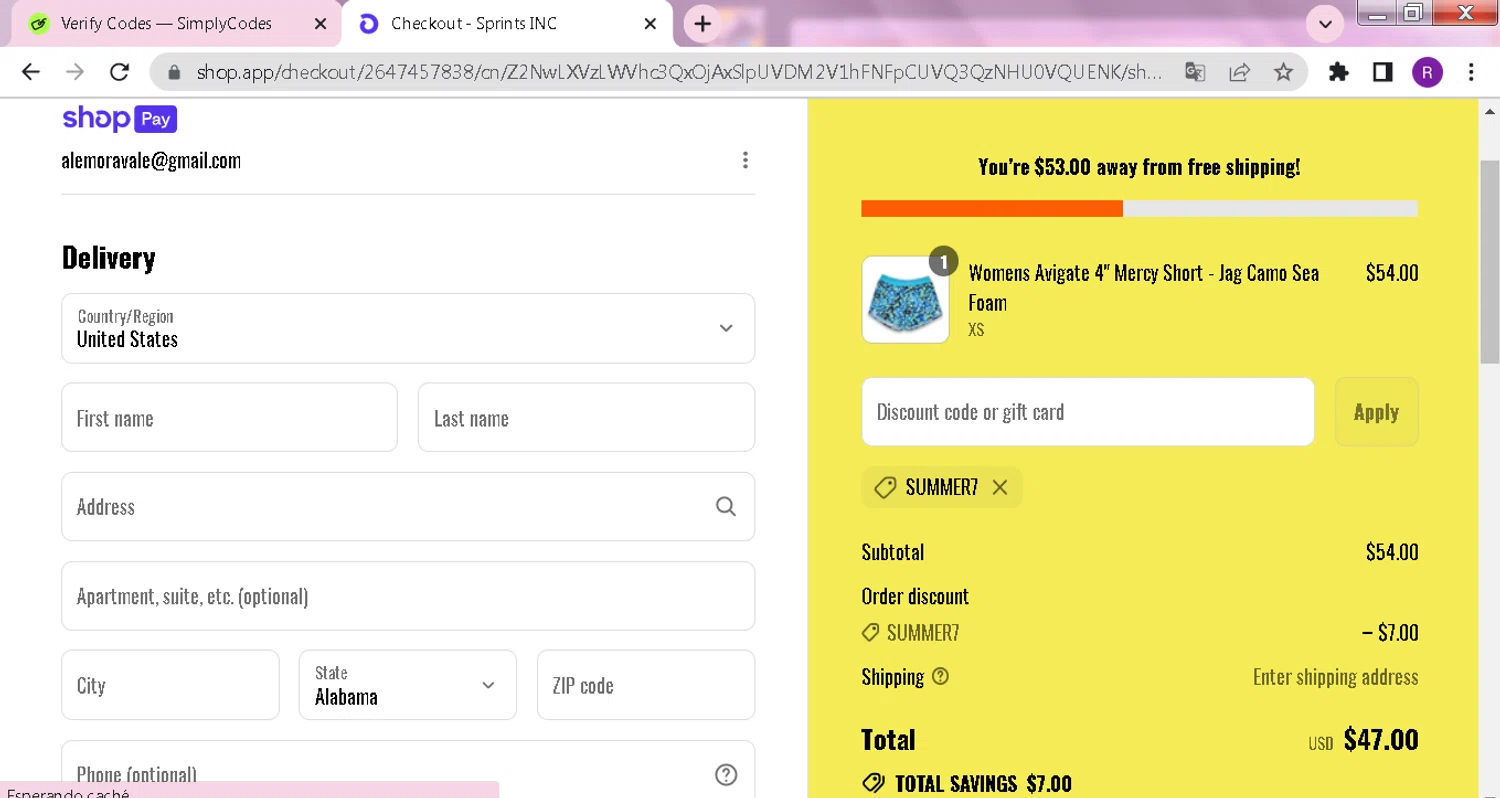This screenshot has height=798, width=1500.
Task: Open the Chrome three-dot menu
Action: (1471, 72)
